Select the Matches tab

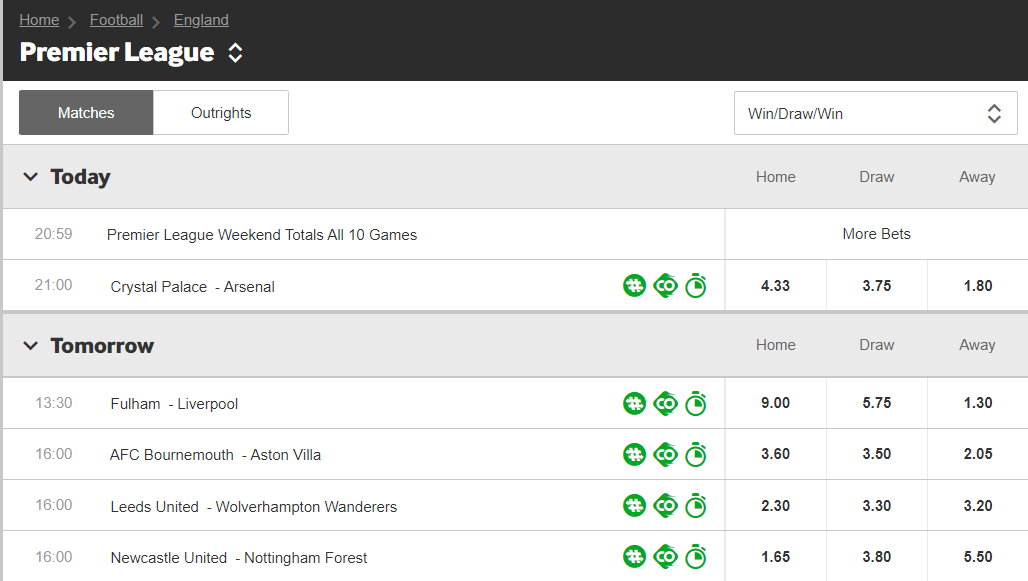point(86,113)
